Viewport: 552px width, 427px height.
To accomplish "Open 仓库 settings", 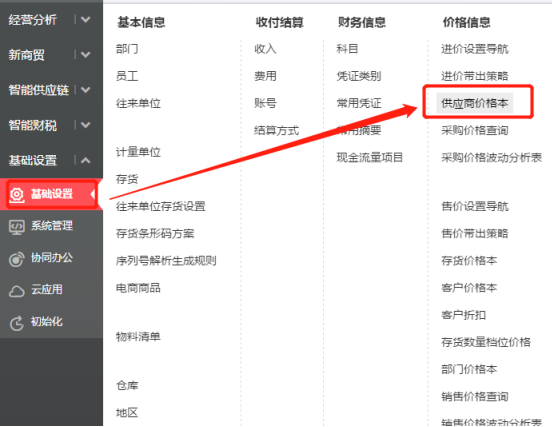I will 127,385.
